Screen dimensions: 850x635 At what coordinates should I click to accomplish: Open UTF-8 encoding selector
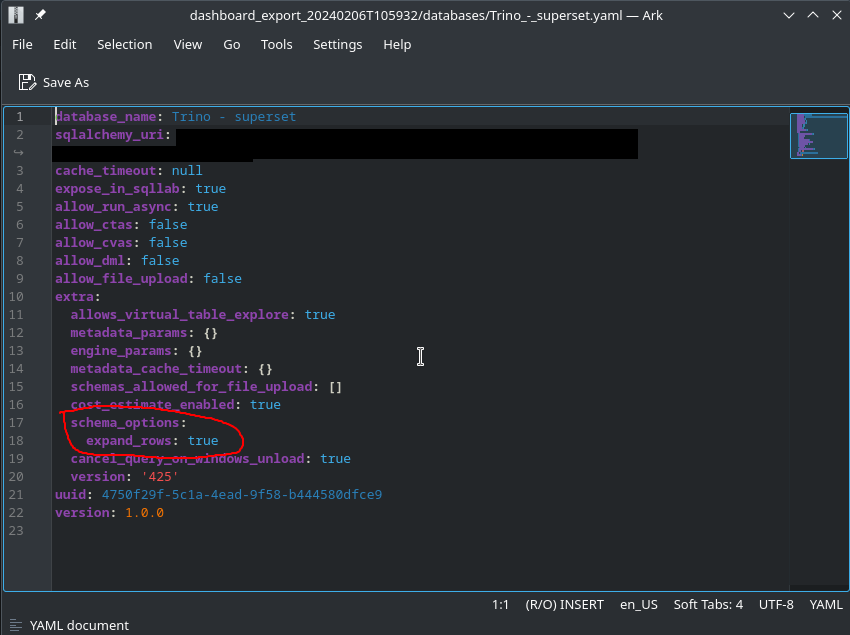pos(776,605)
